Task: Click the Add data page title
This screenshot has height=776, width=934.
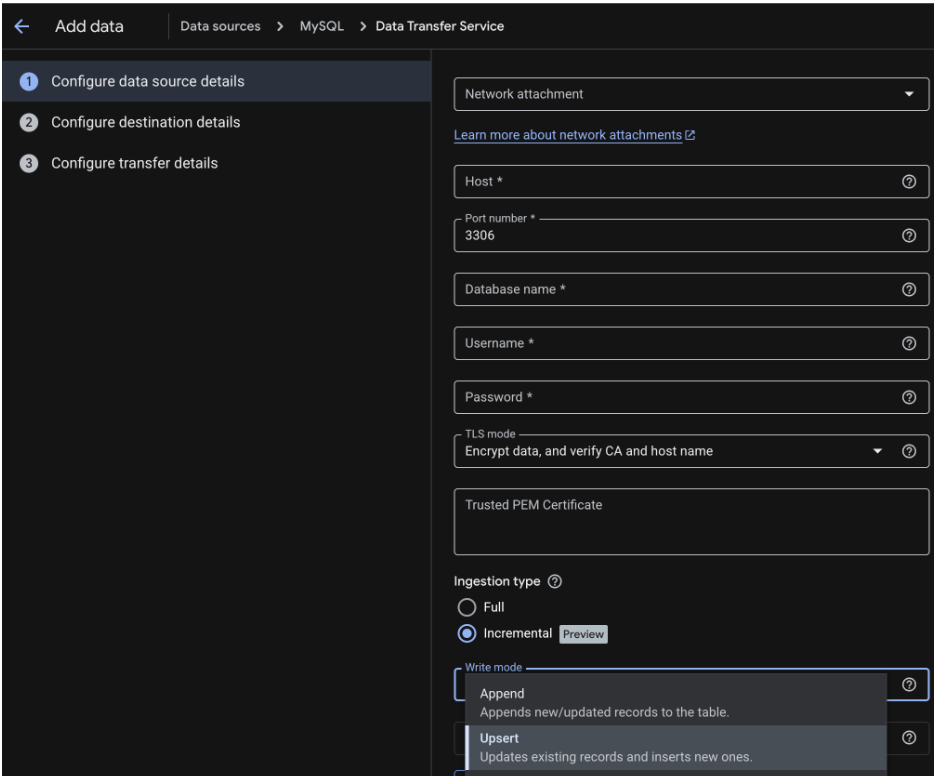Action: click(x=89, y=26)
